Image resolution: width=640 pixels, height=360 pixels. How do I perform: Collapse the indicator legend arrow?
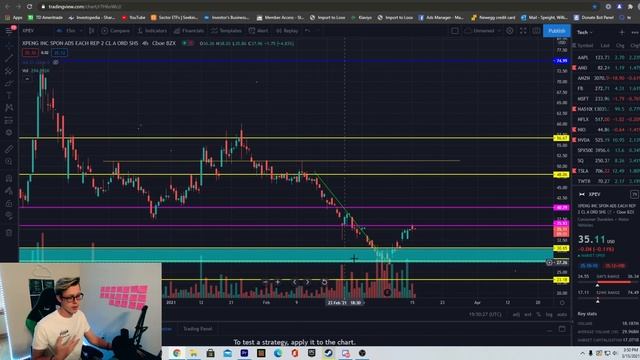[x=27, y=78]
